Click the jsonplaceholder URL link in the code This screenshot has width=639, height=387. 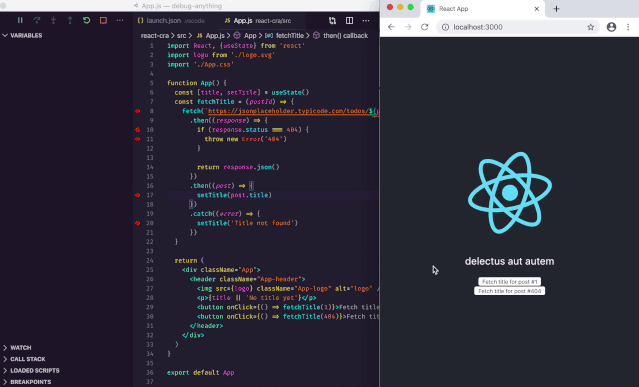[288, 111]
